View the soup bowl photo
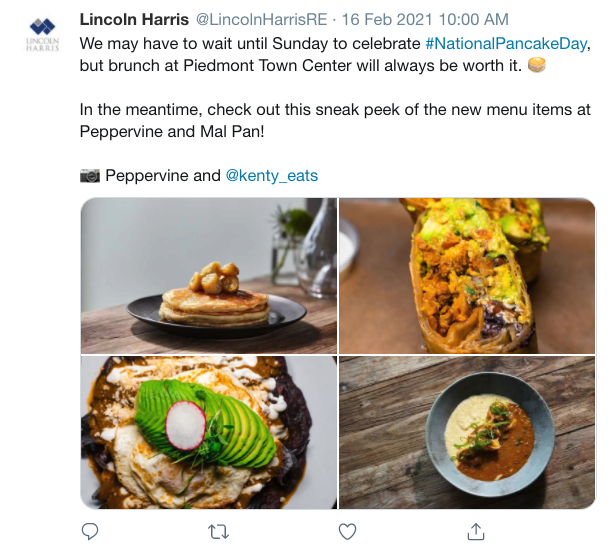This screenshot has width=613, height=558. click(x=468, y=432)
